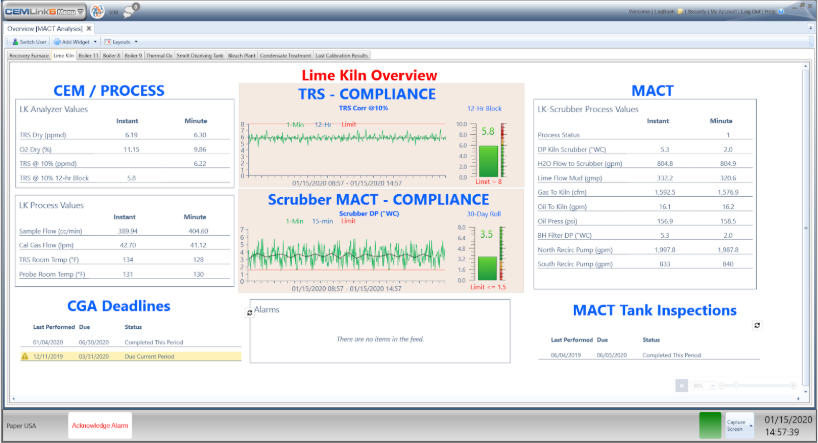Click the Add Widget button
818x443 pixels.
72,42
